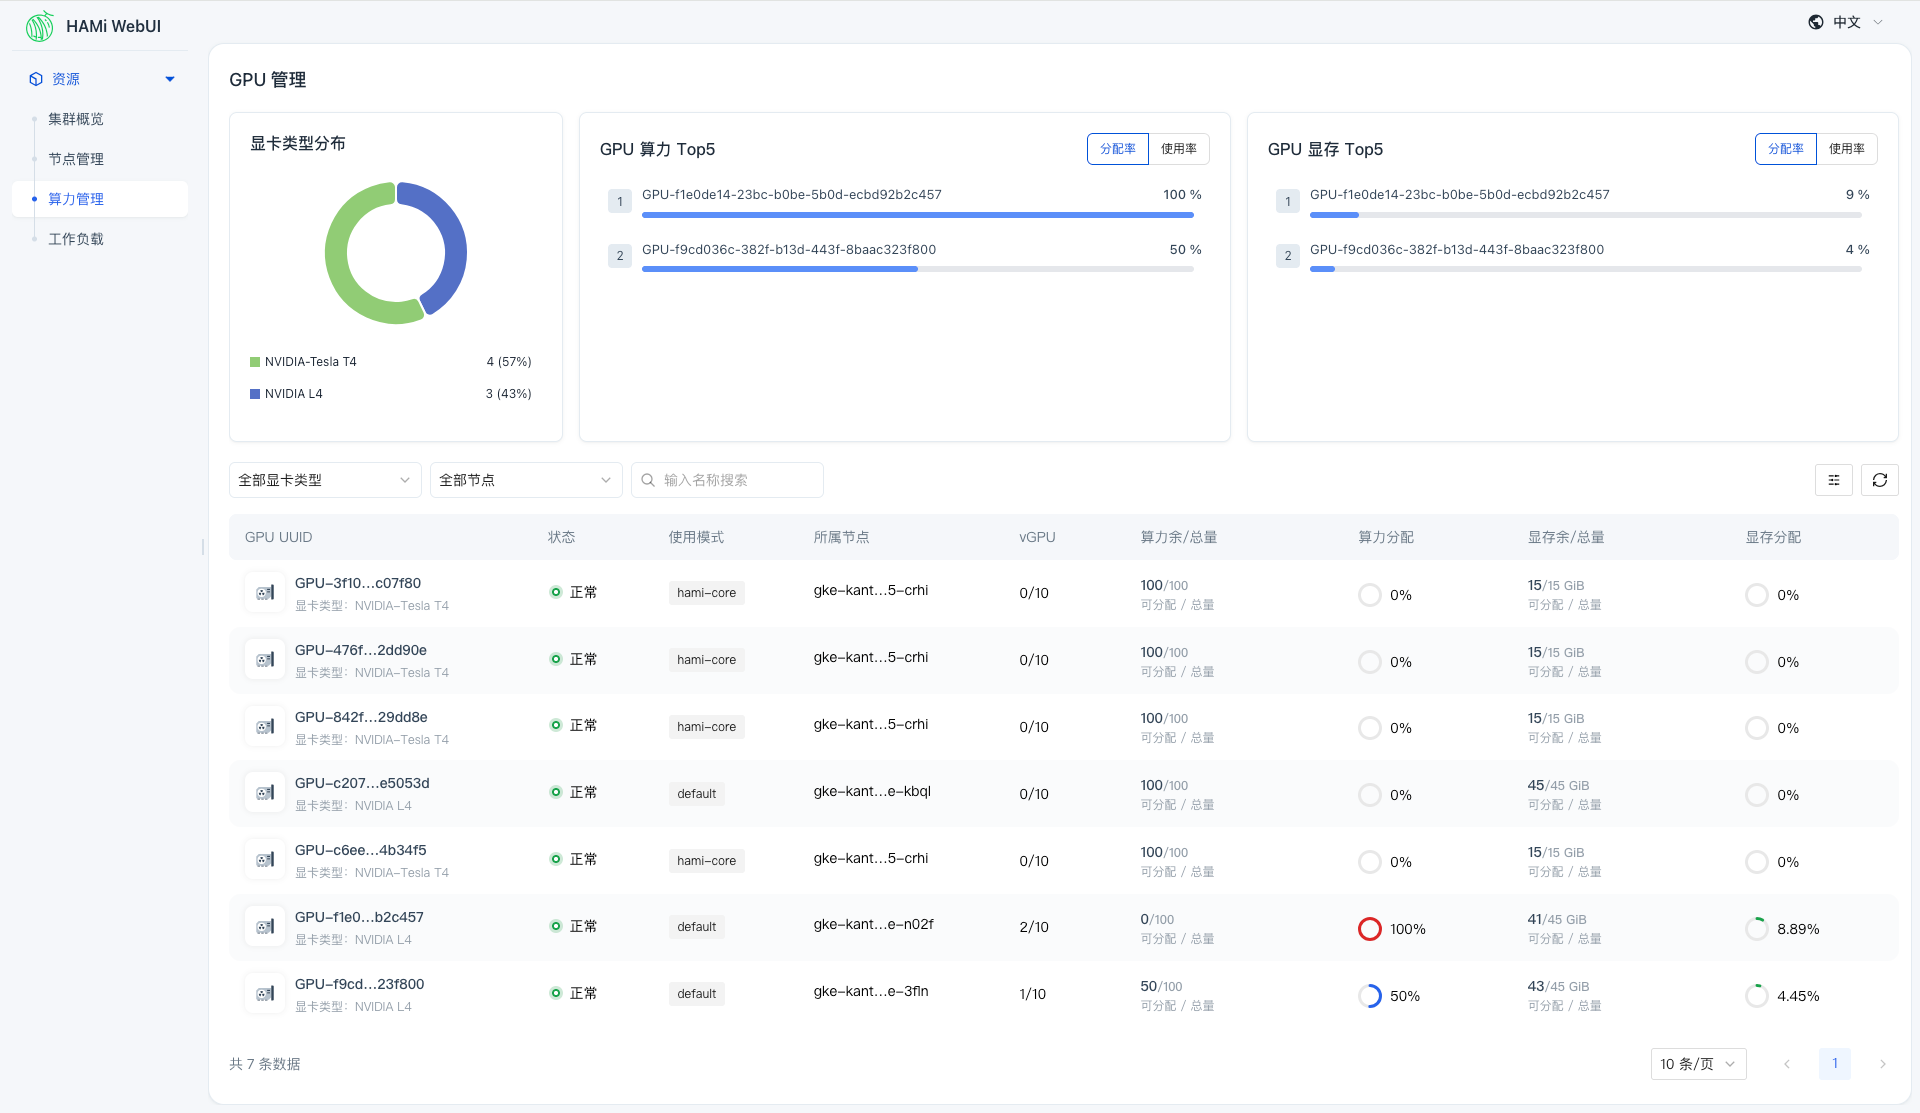Image resolution: width=1920 pixels, height=1113 pixels.
Task: Click the resources cube icon in sidebar
Action: pyautogui.click(x=36, y=79)
